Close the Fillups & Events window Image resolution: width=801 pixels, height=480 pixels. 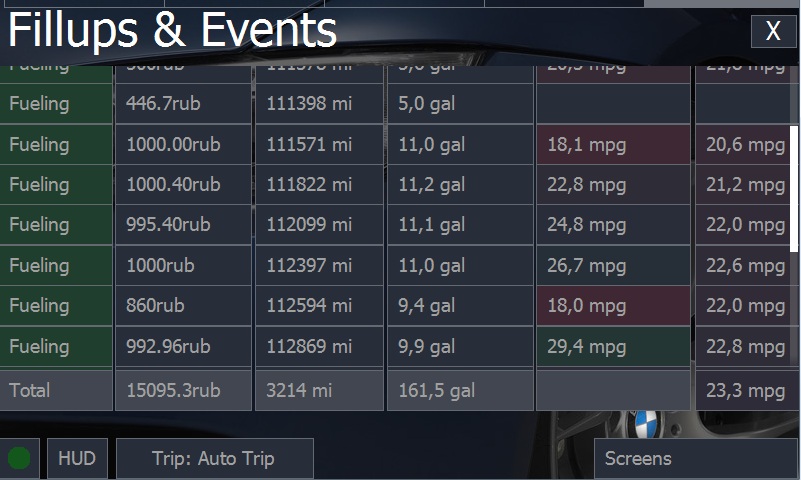pyautogui.click(x=773, y=31)
